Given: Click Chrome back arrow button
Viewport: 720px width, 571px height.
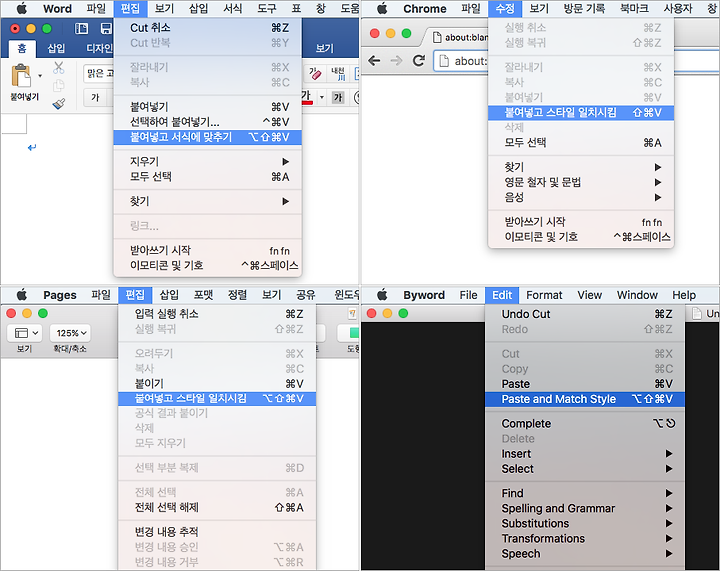Looking at the screenshot, I should pyautogui.click(x=375, y=61).
